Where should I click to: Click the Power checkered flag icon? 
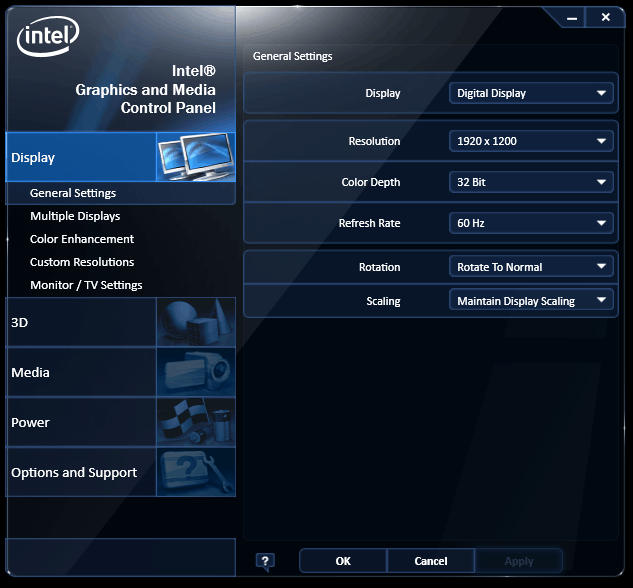pyautogui.click(x=196, y=422)
